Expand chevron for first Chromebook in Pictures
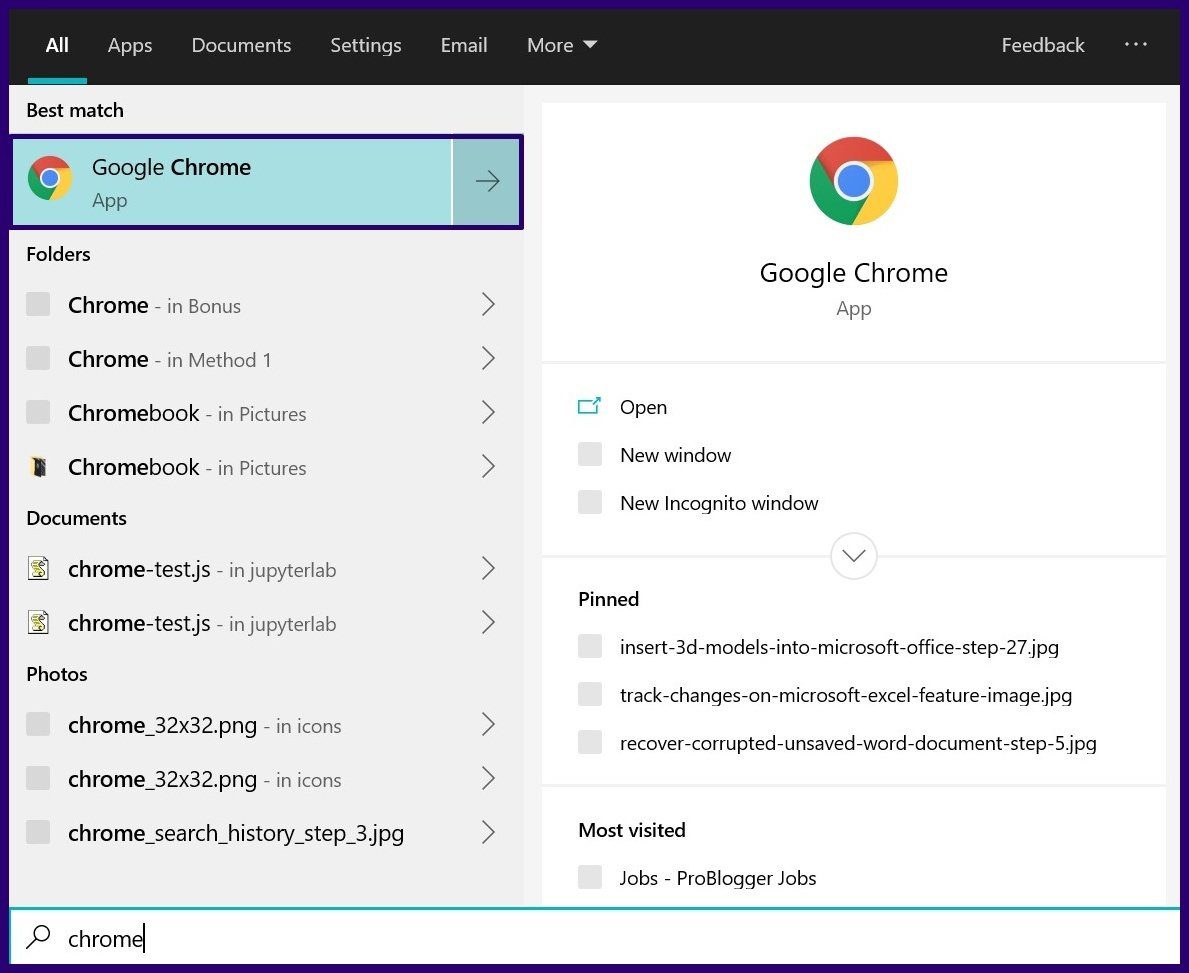 pyautogui.click(x=488, y=413)
